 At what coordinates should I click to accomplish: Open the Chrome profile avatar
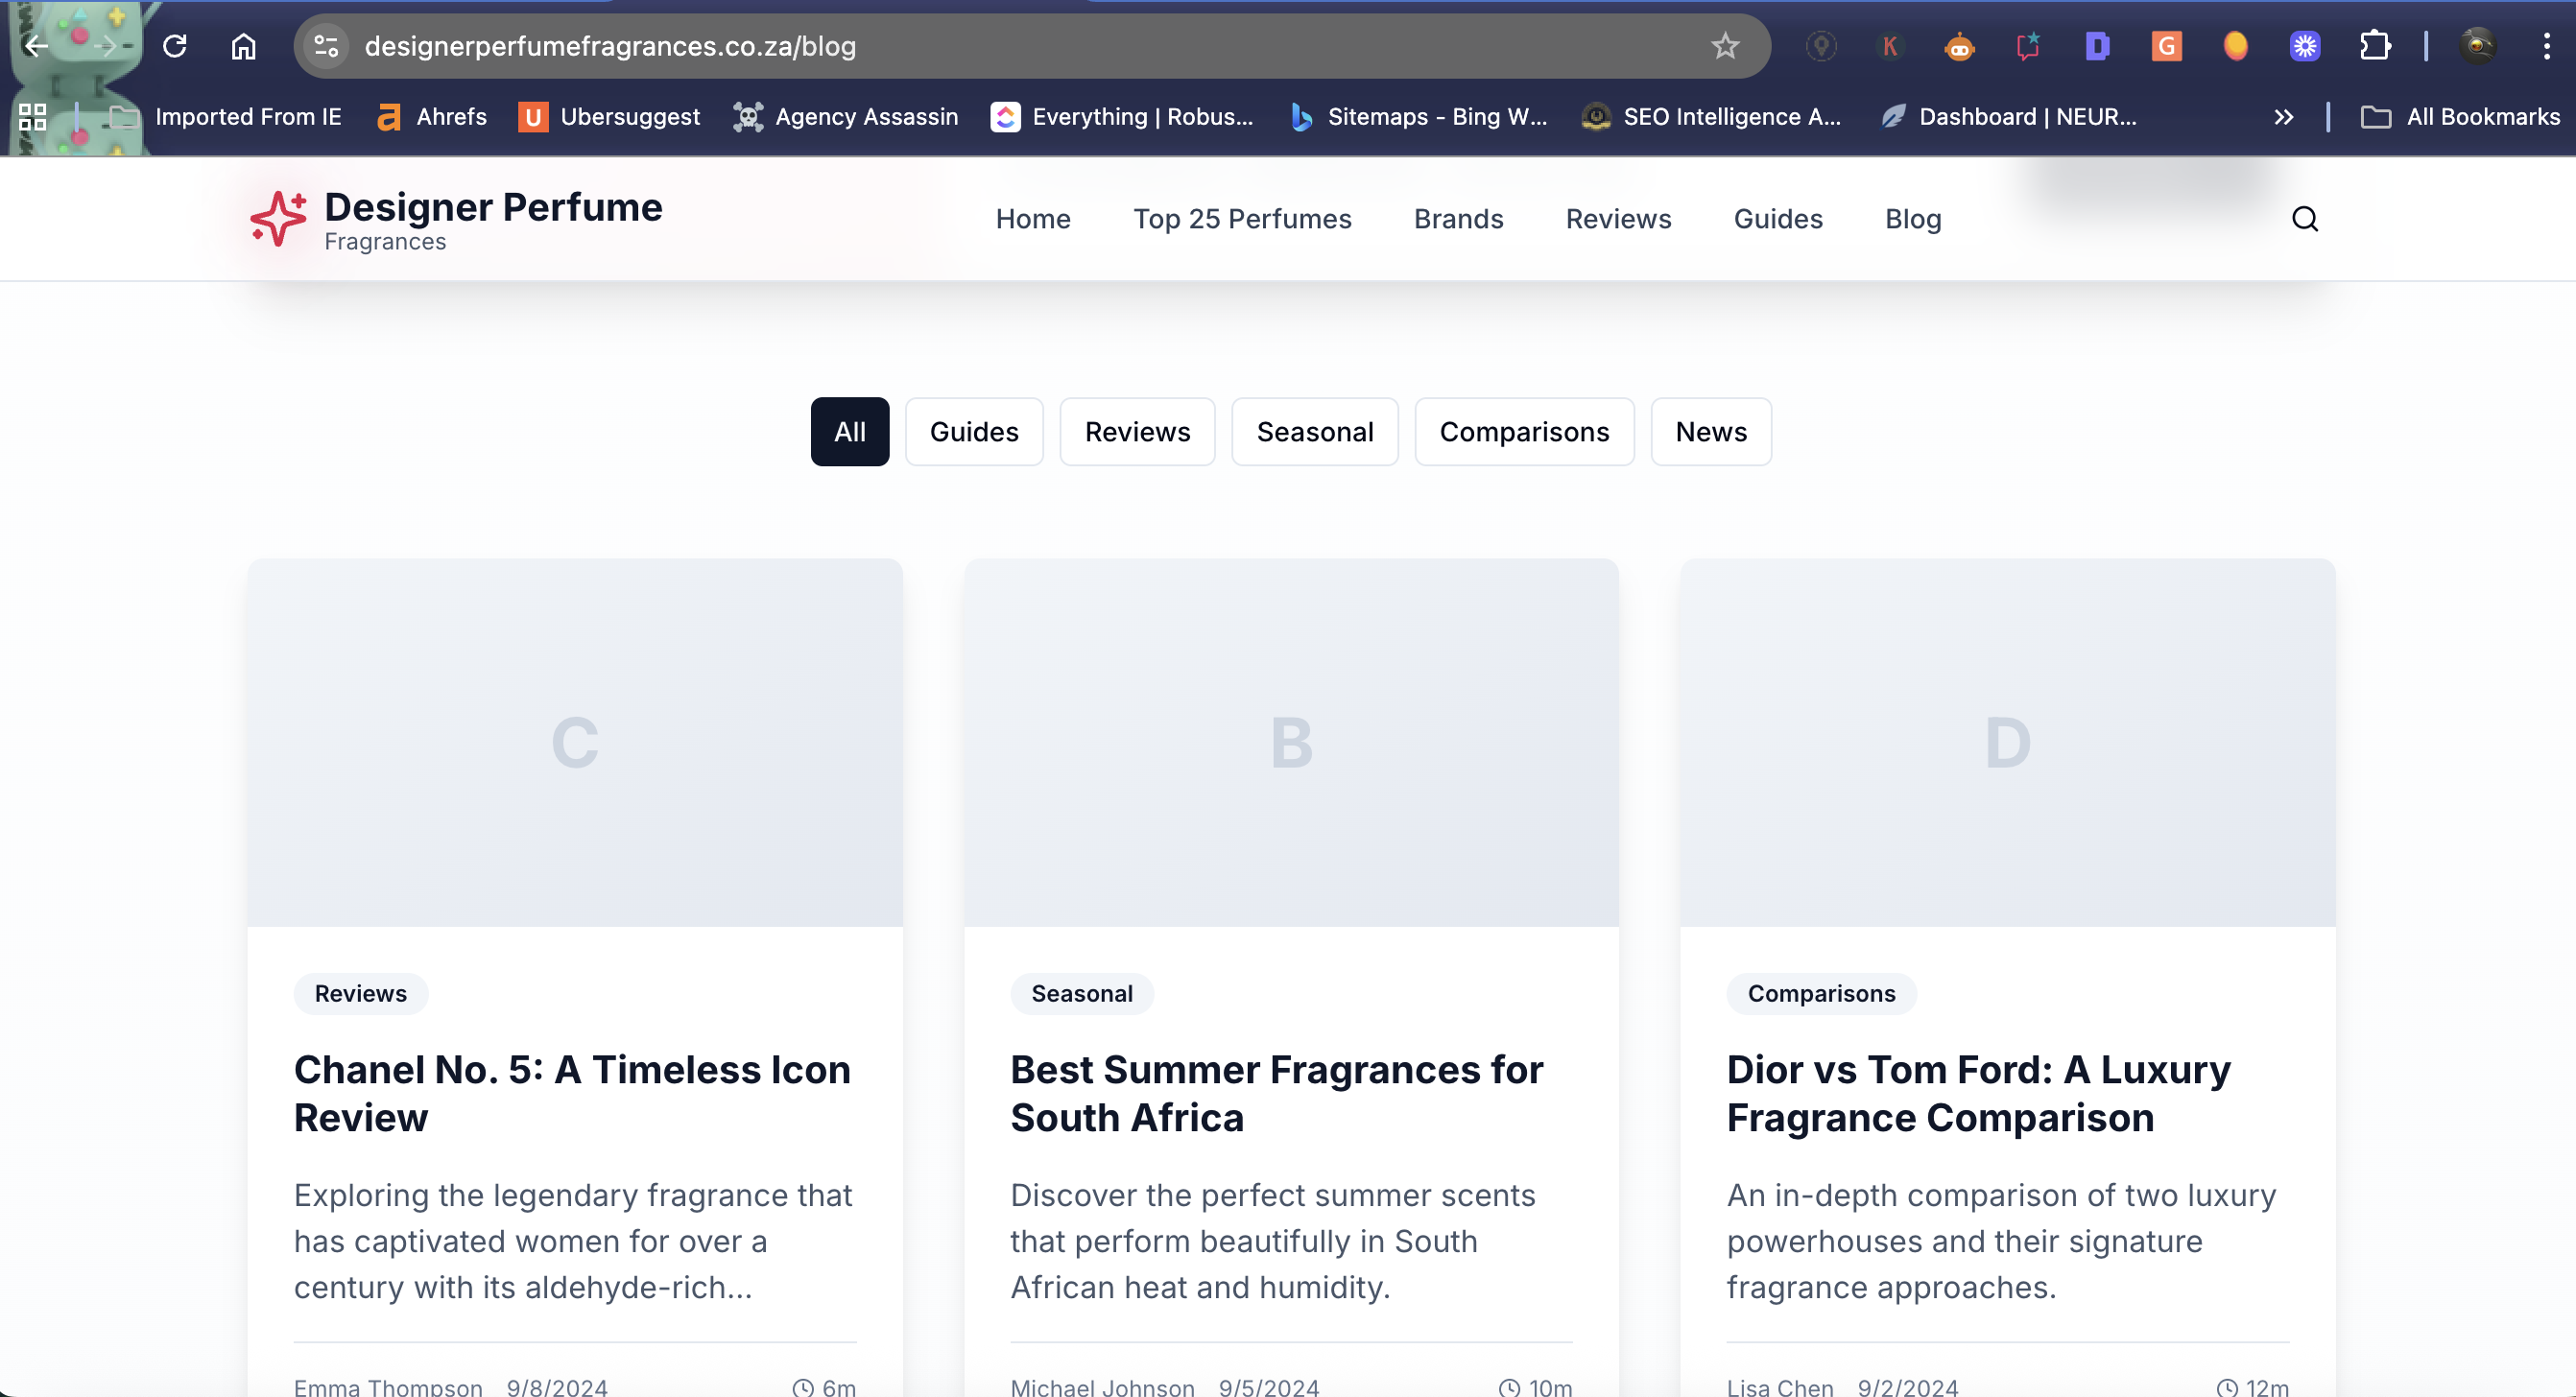(x=2478, y=46)
